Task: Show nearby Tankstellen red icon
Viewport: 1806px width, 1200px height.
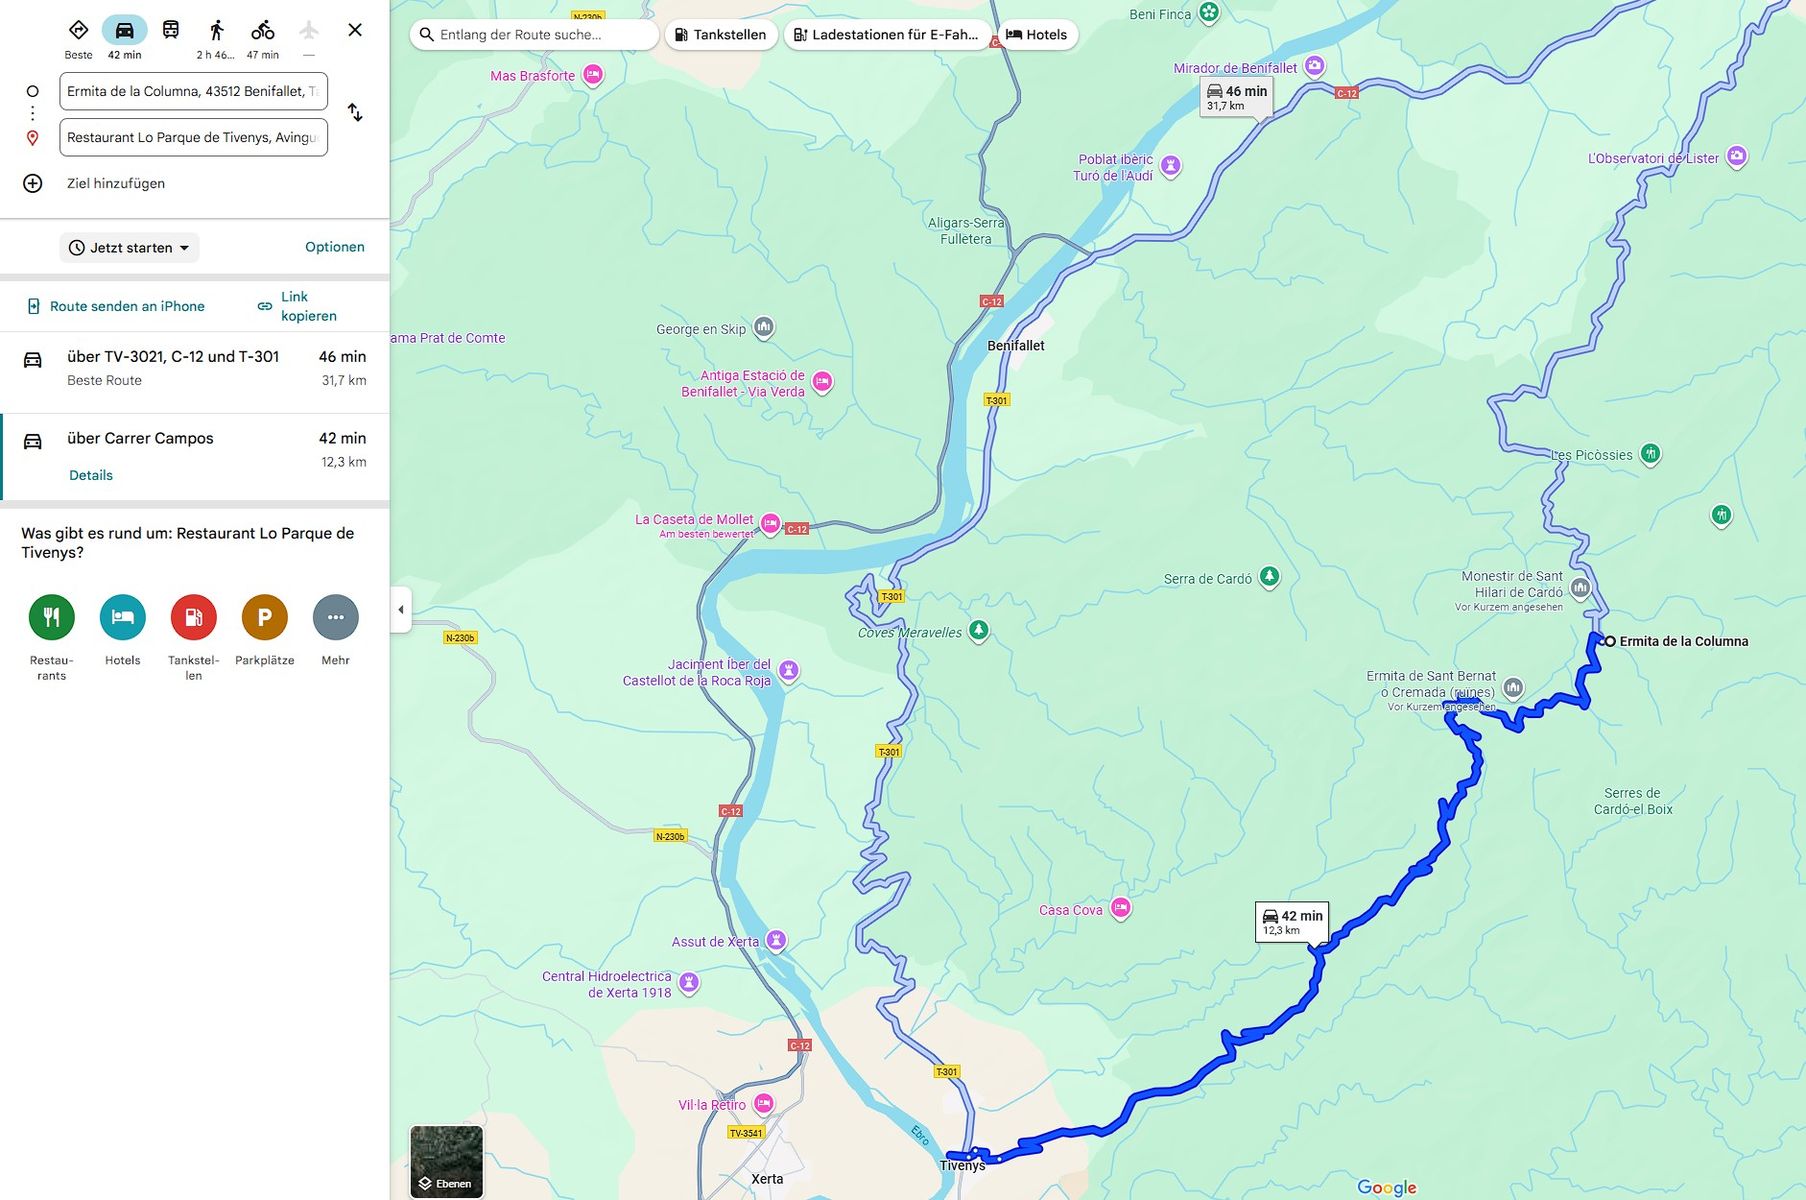Action: coord(194,617)
